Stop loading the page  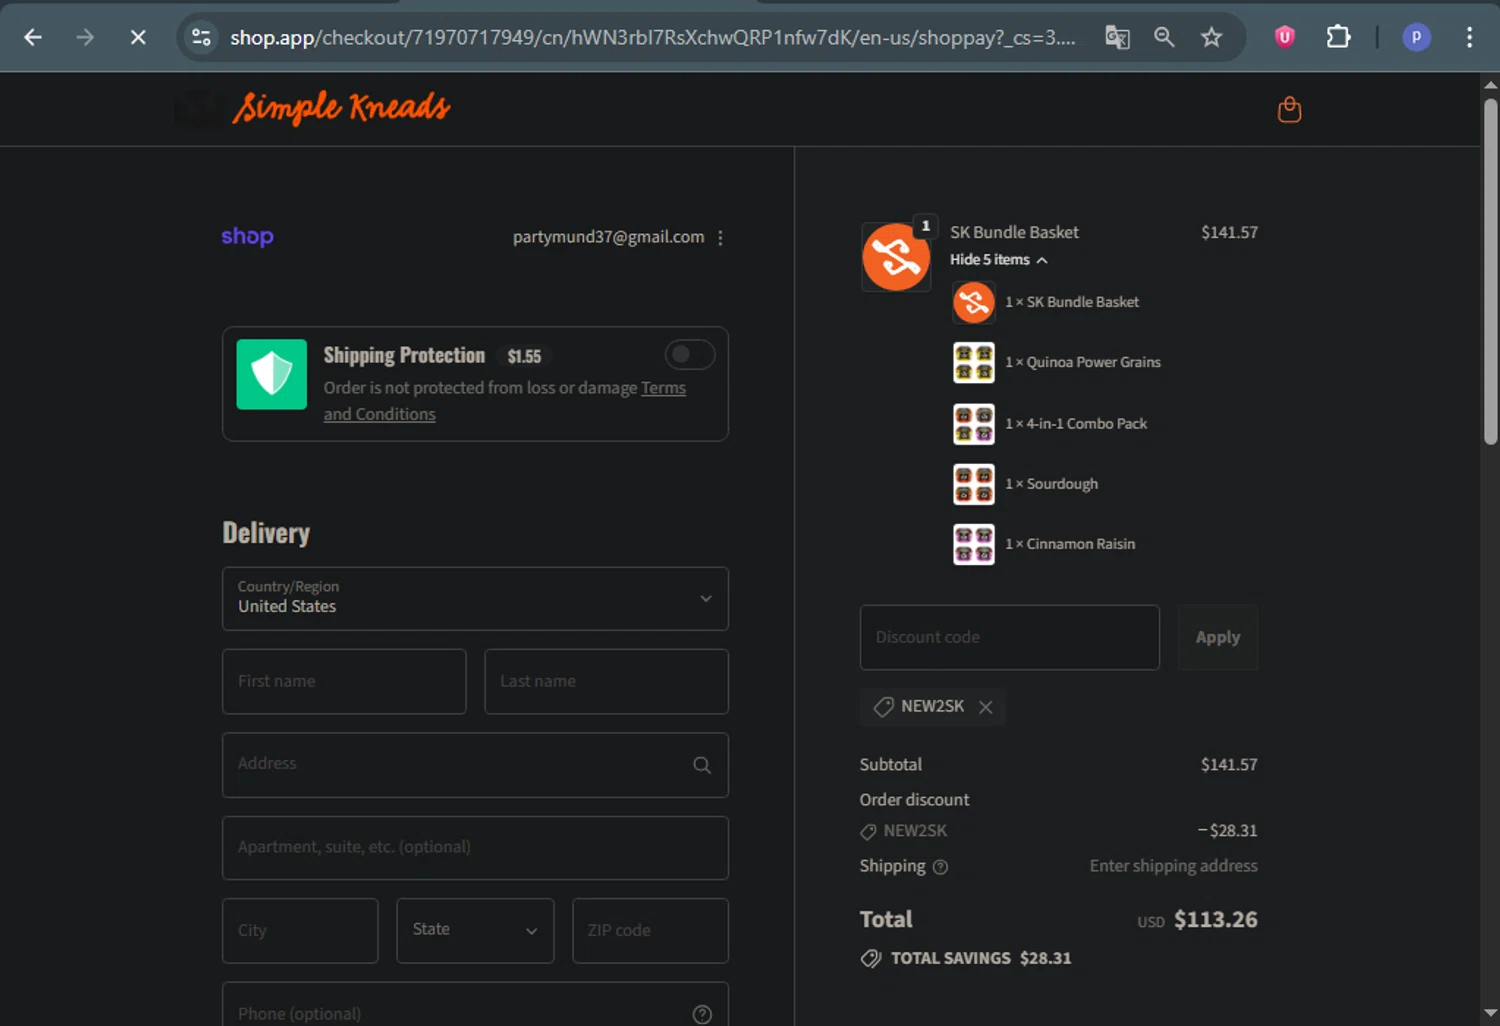[138, 37]
